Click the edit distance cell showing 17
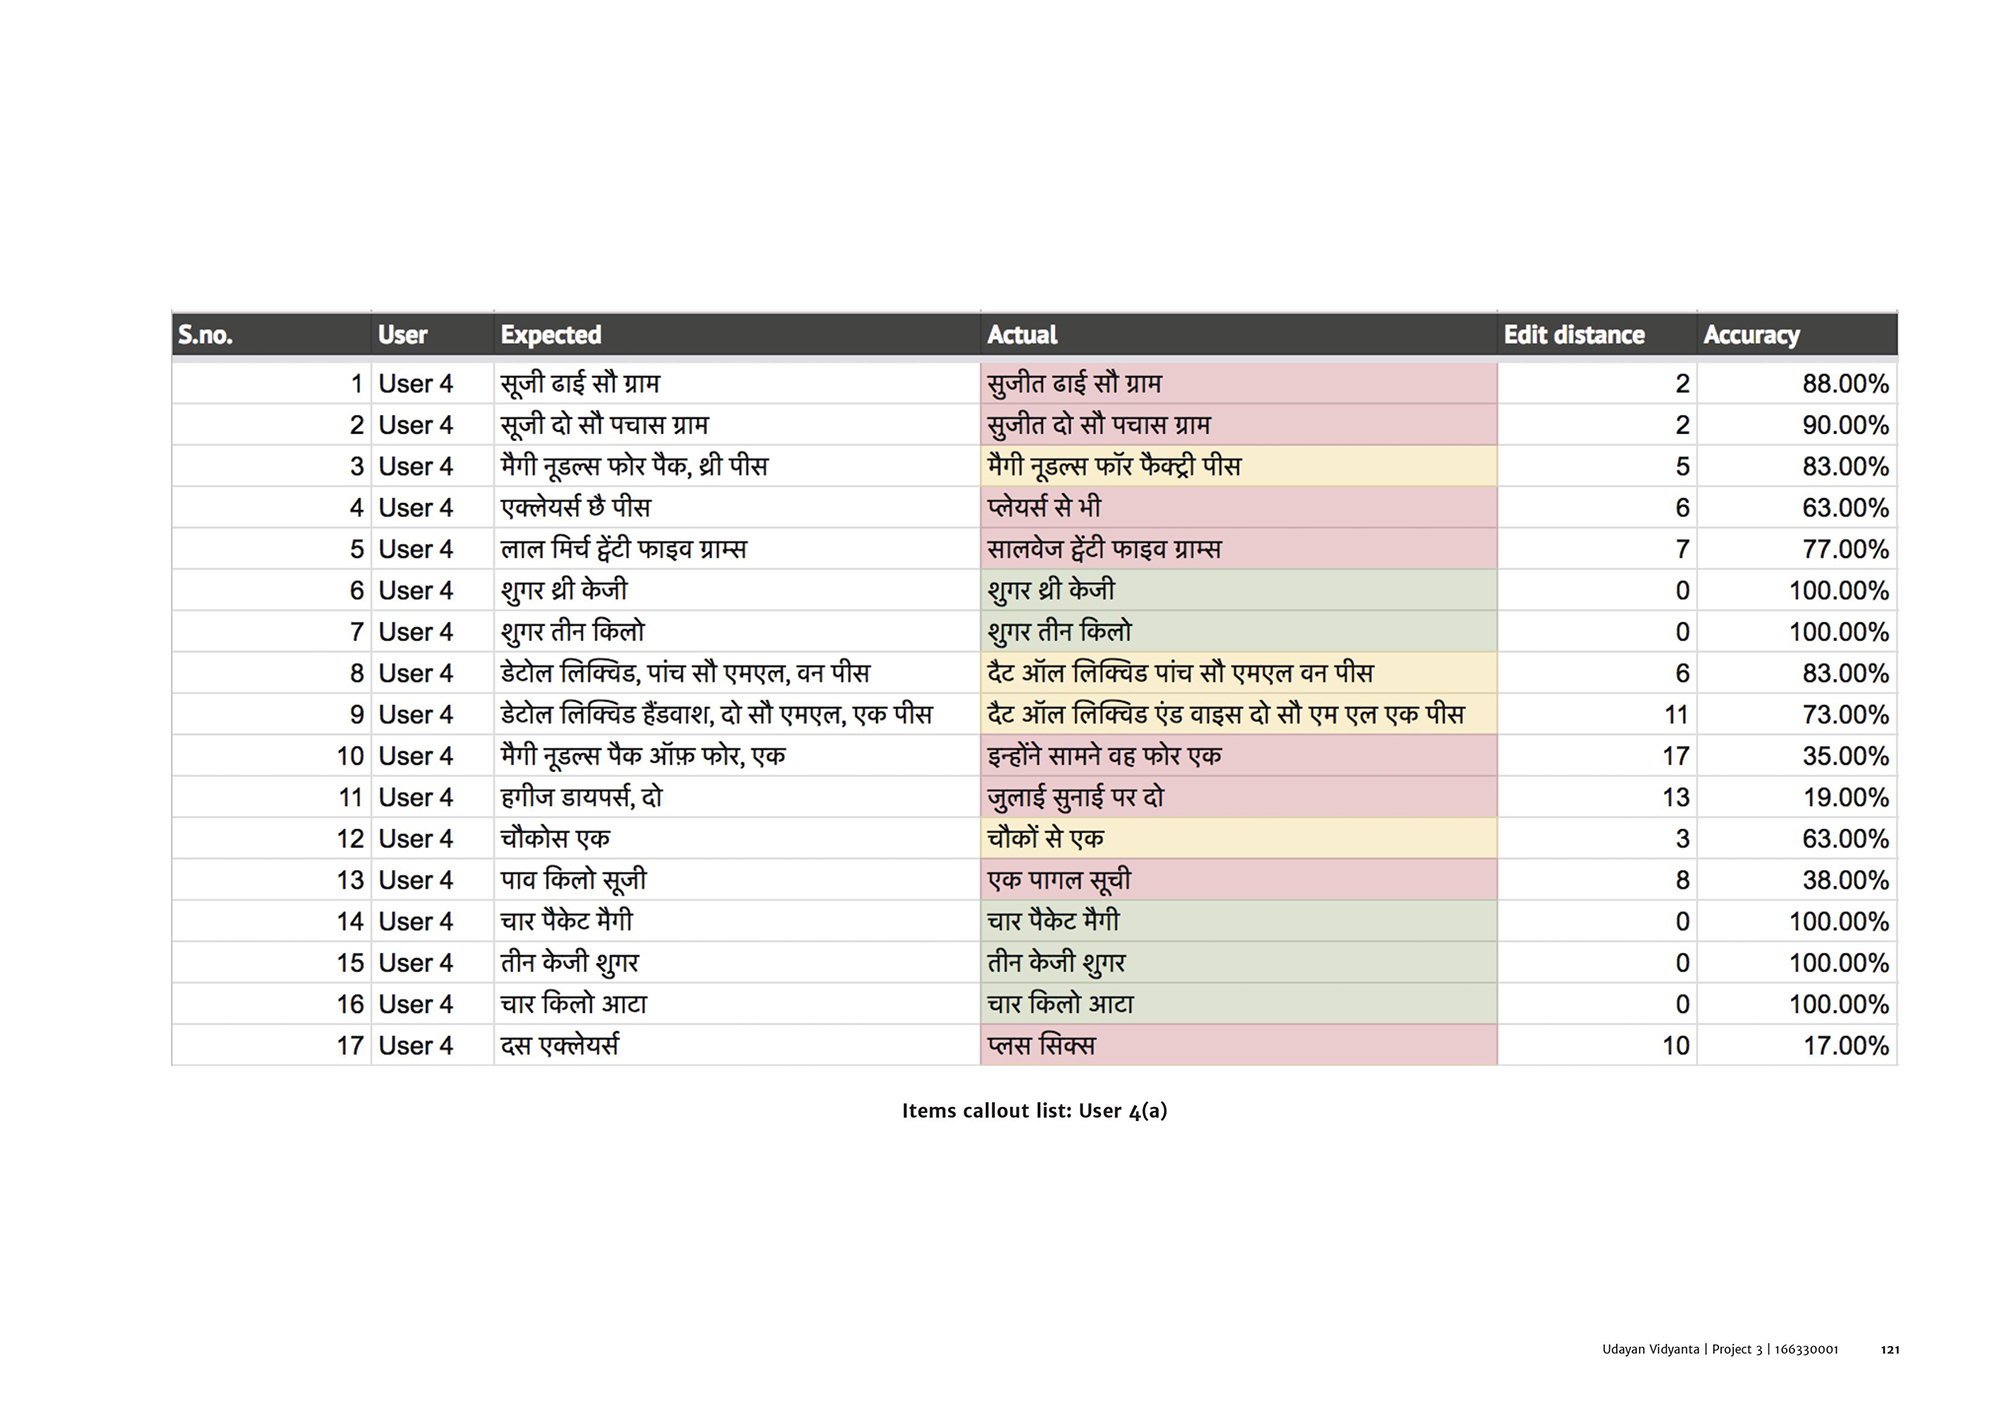Viewport: 2000px width, 1414px height. point(1676,756)
